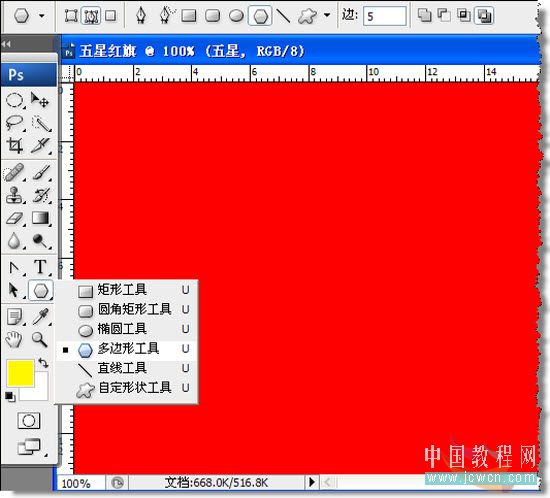
Task: Select the Blur tool
Action: point(15,241)
